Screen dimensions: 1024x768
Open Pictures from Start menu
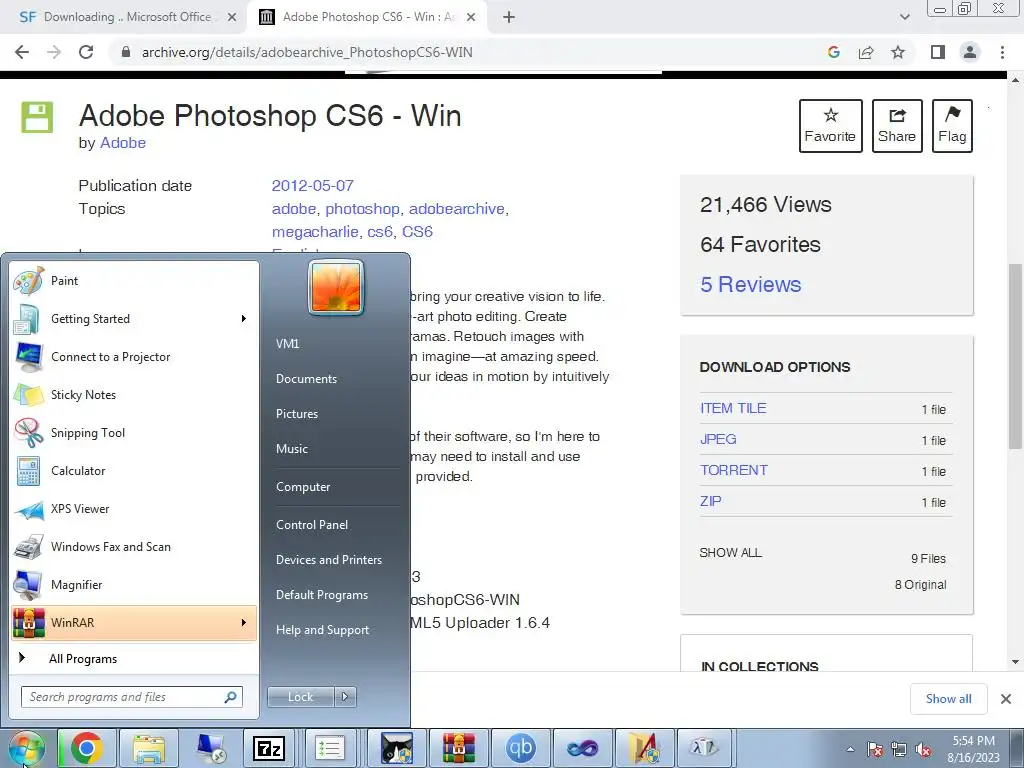296,414
